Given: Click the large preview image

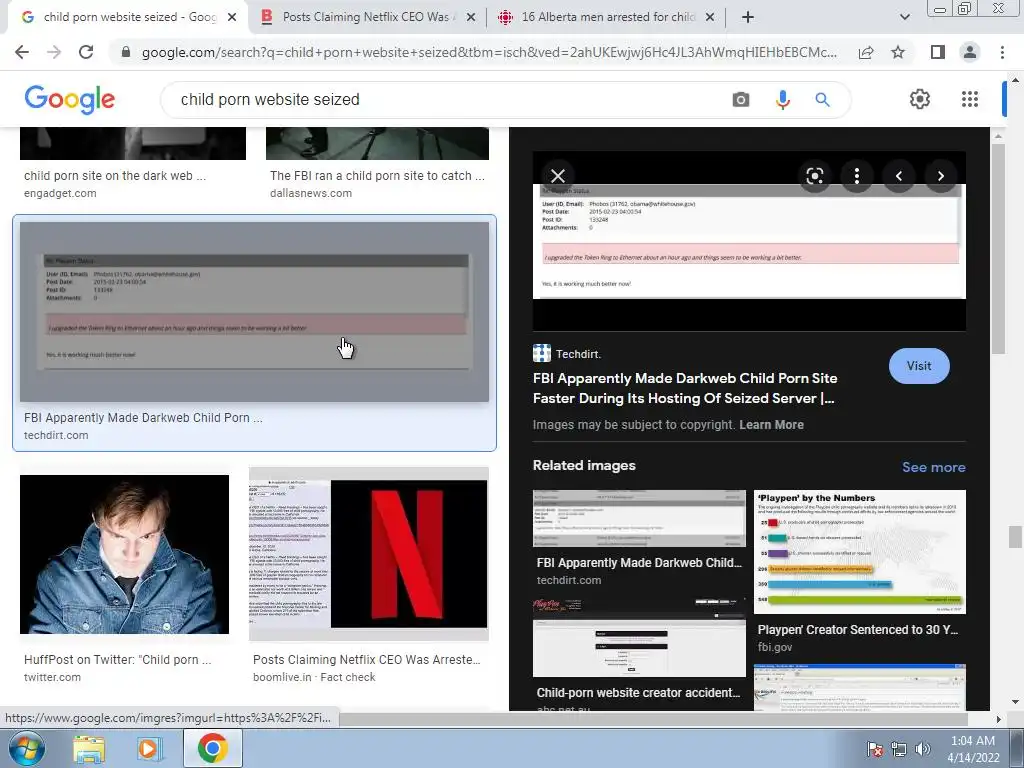Looking at the screenshot, I should (x=749, y=242).
